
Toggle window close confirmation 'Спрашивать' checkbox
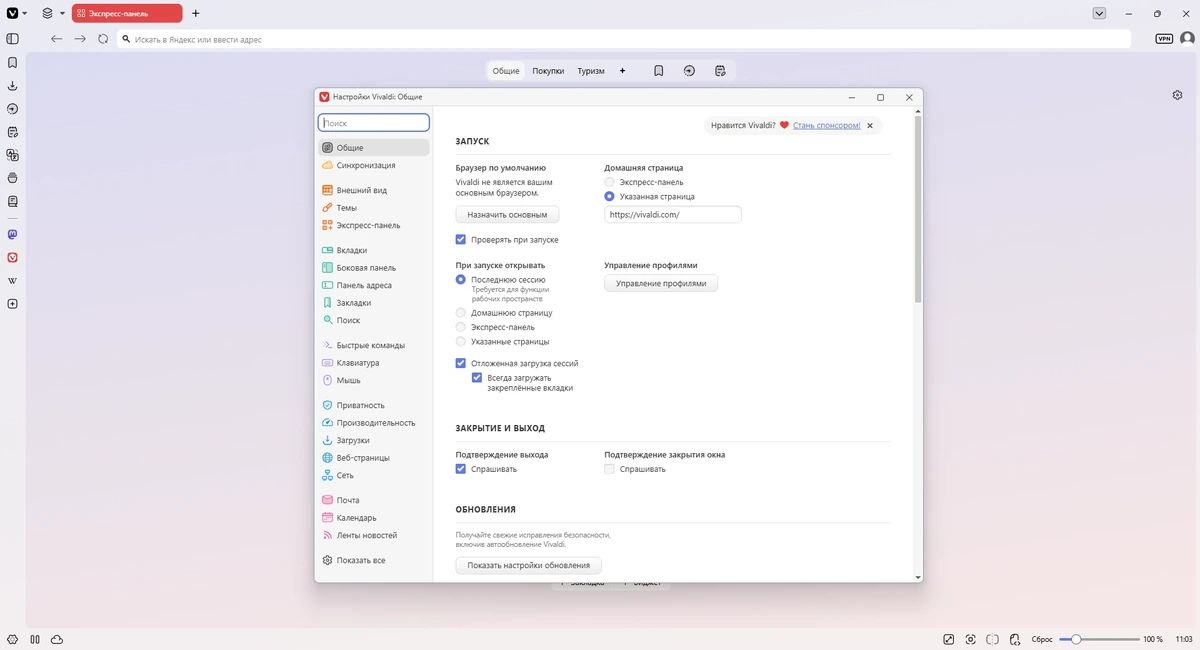[610, 469]
